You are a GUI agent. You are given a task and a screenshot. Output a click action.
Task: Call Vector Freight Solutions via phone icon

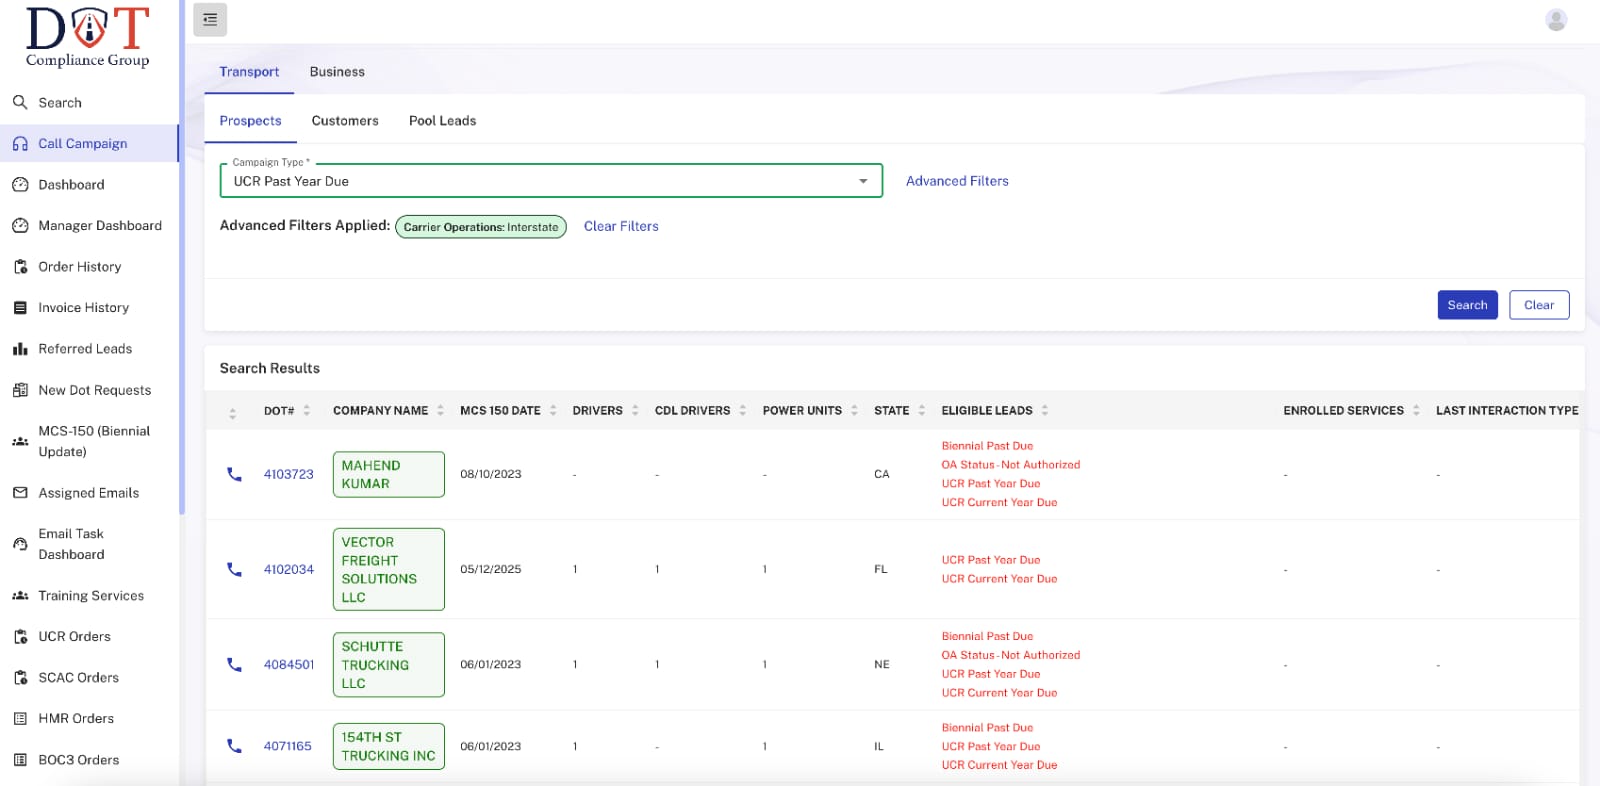point(234,569)
